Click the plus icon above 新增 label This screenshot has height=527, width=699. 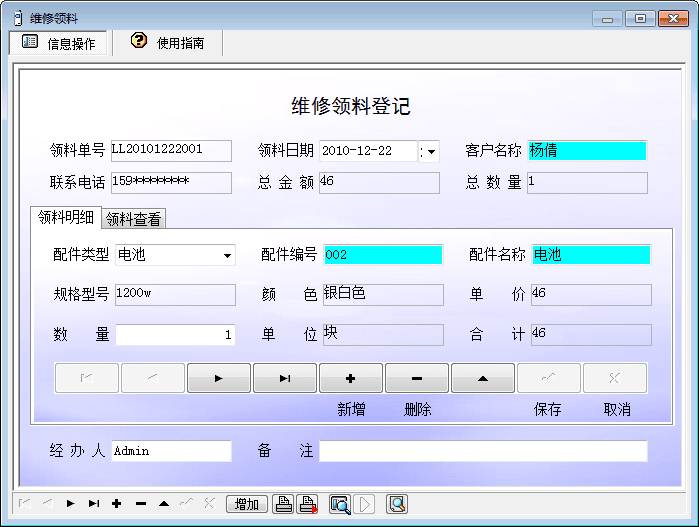351,378
